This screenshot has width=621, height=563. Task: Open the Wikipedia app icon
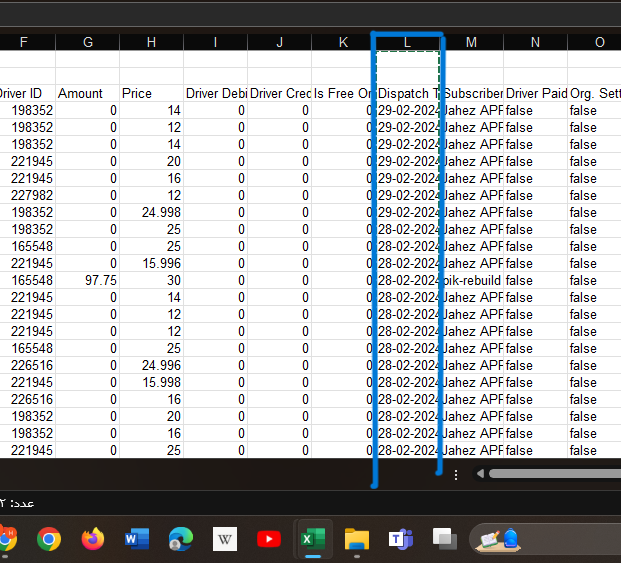click(x=225, y=539)
